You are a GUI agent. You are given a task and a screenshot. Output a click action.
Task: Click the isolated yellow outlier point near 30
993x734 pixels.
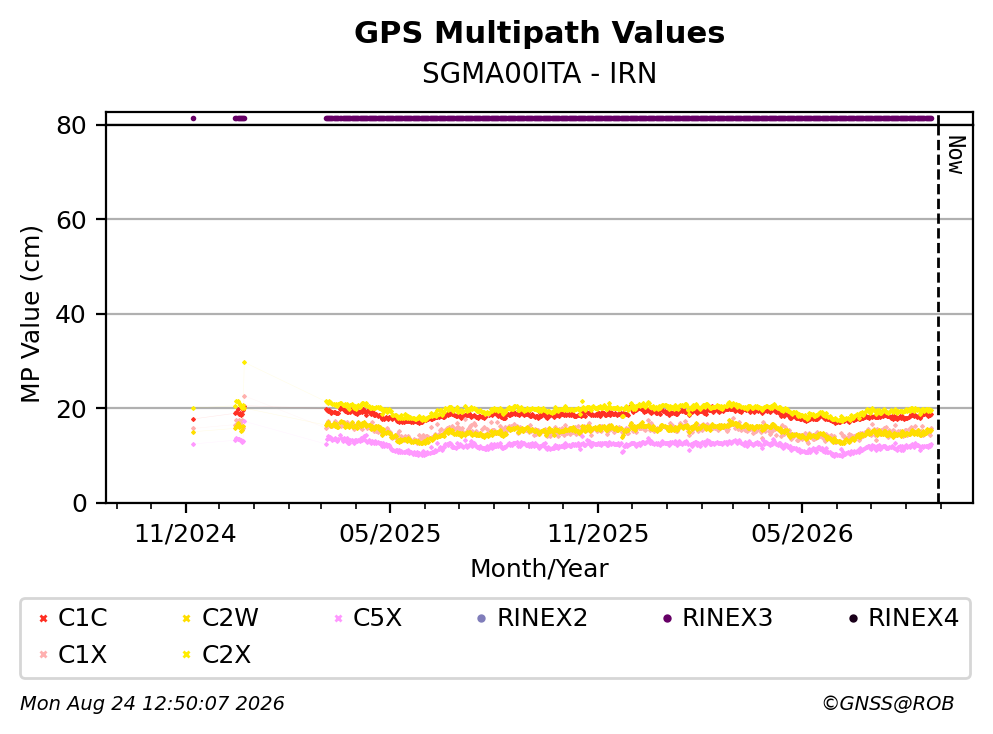(244, 362)
